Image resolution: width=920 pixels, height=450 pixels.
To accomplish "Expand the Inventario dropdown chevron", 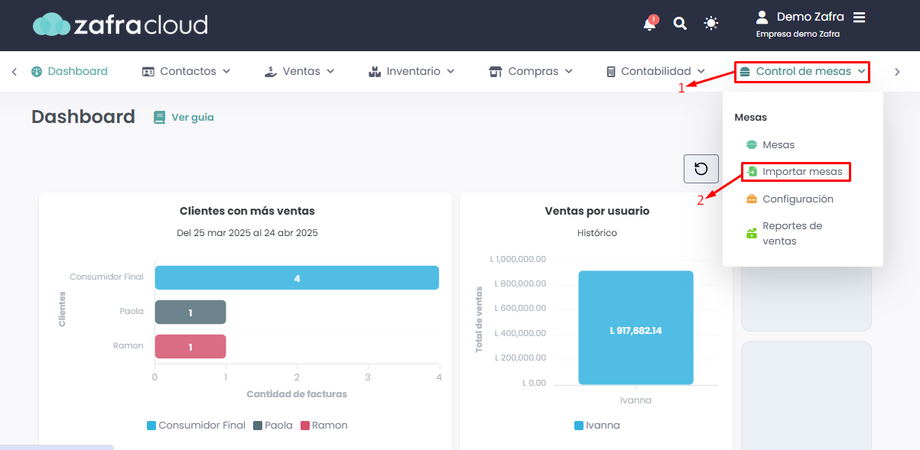I will click(451, 72).
